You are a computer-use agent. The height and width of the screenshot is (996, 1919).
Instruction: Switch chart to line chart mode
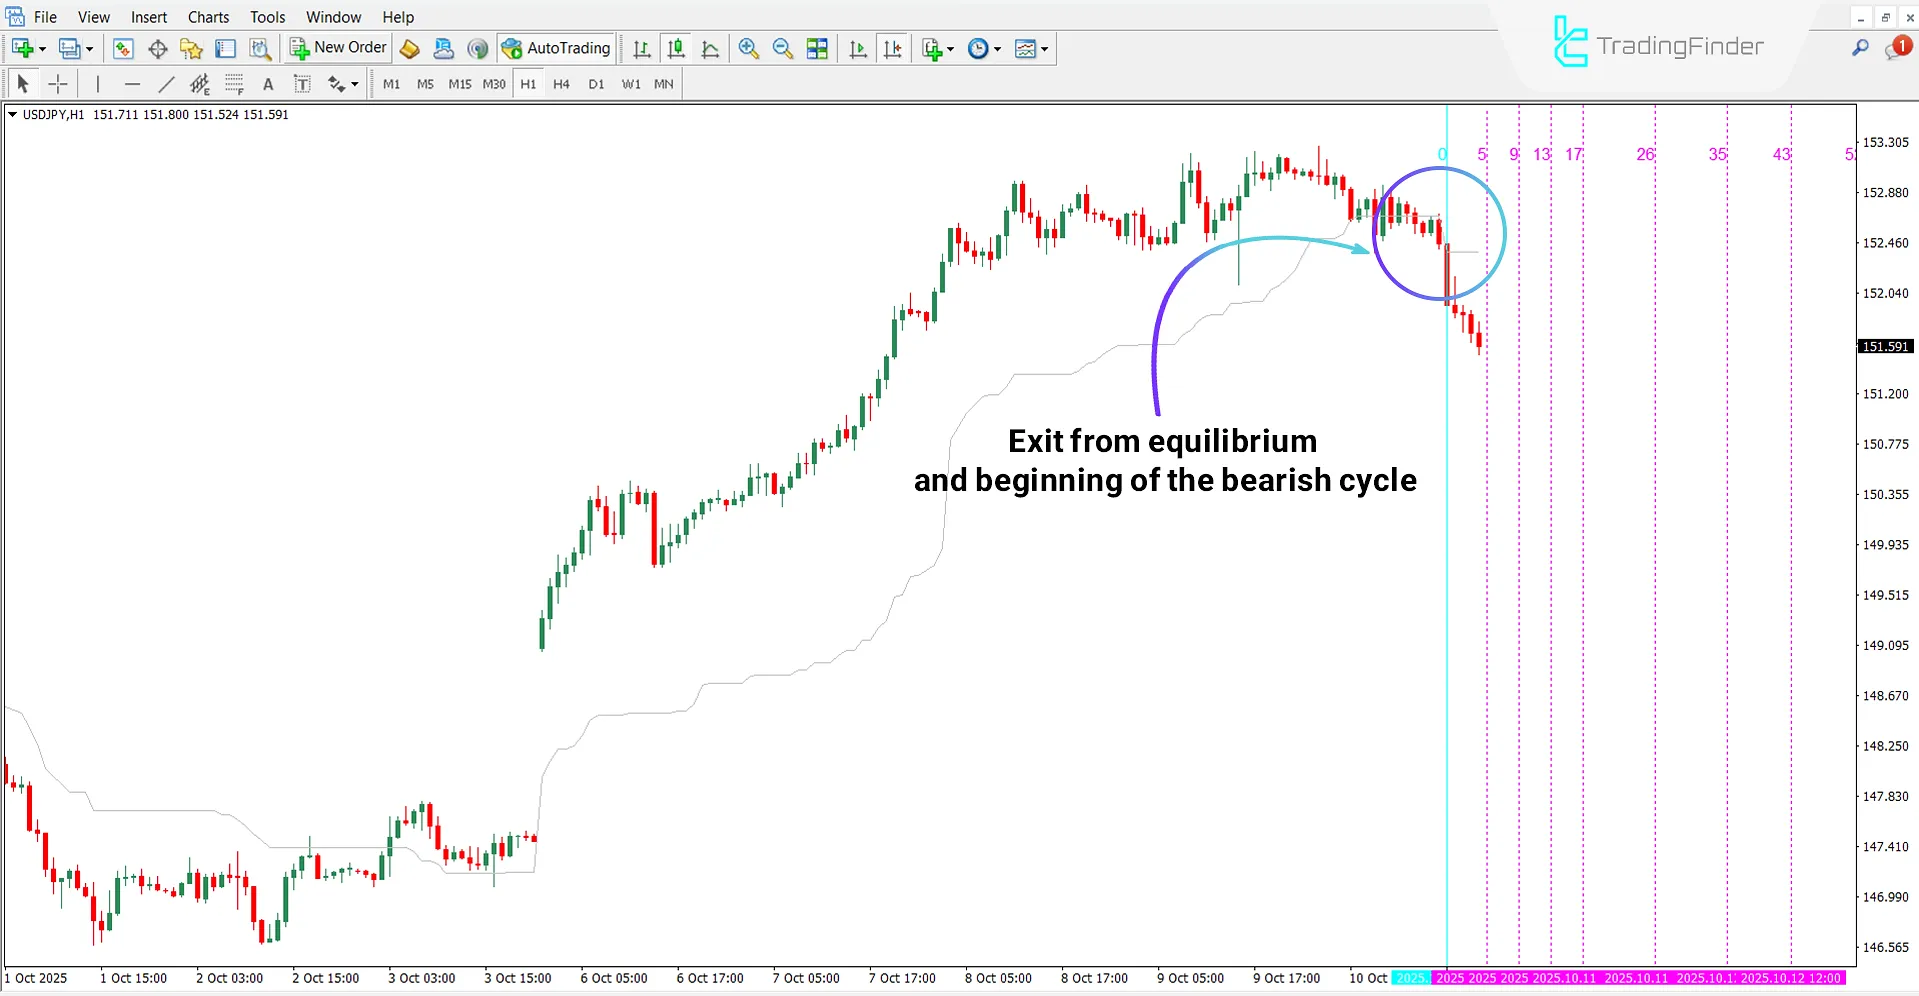click(710, 48)
